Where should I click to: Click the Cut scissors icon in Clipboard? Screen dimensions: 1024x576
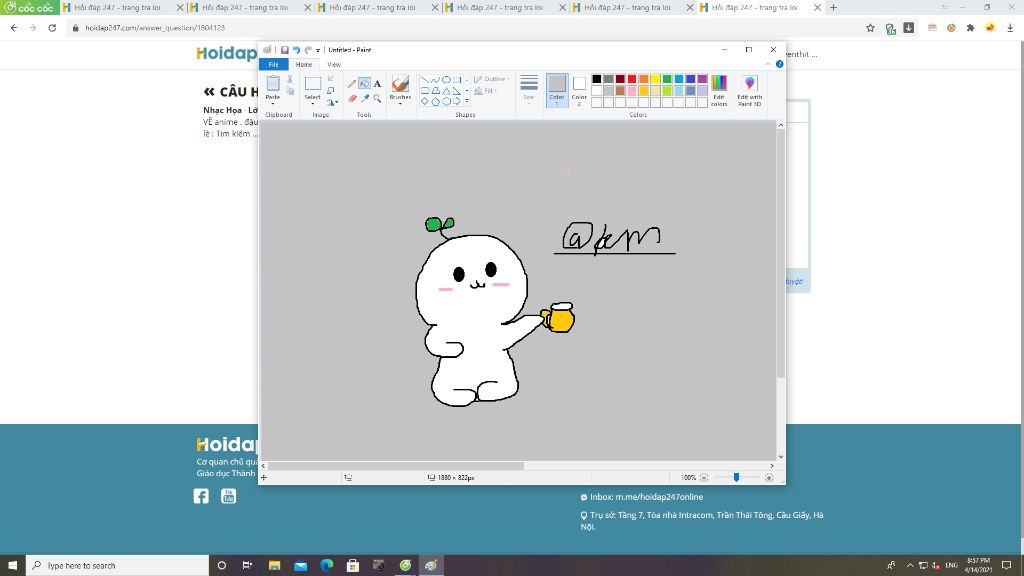pyautogui.click(x=290, y=79)
